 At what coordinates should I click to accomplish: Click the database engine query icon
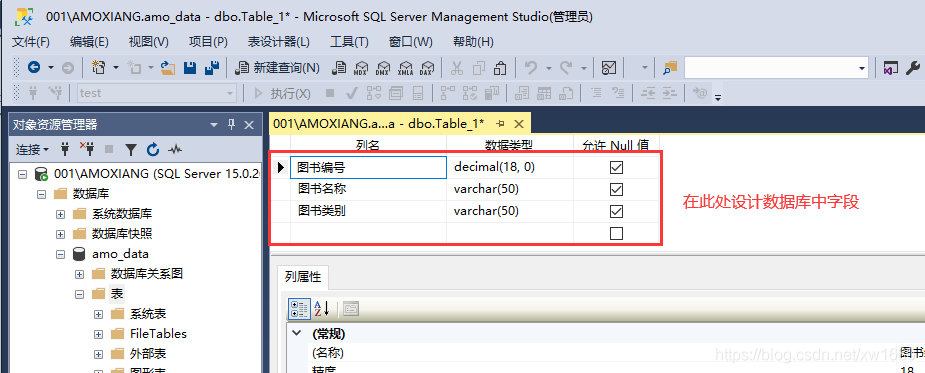click(339, 68)
